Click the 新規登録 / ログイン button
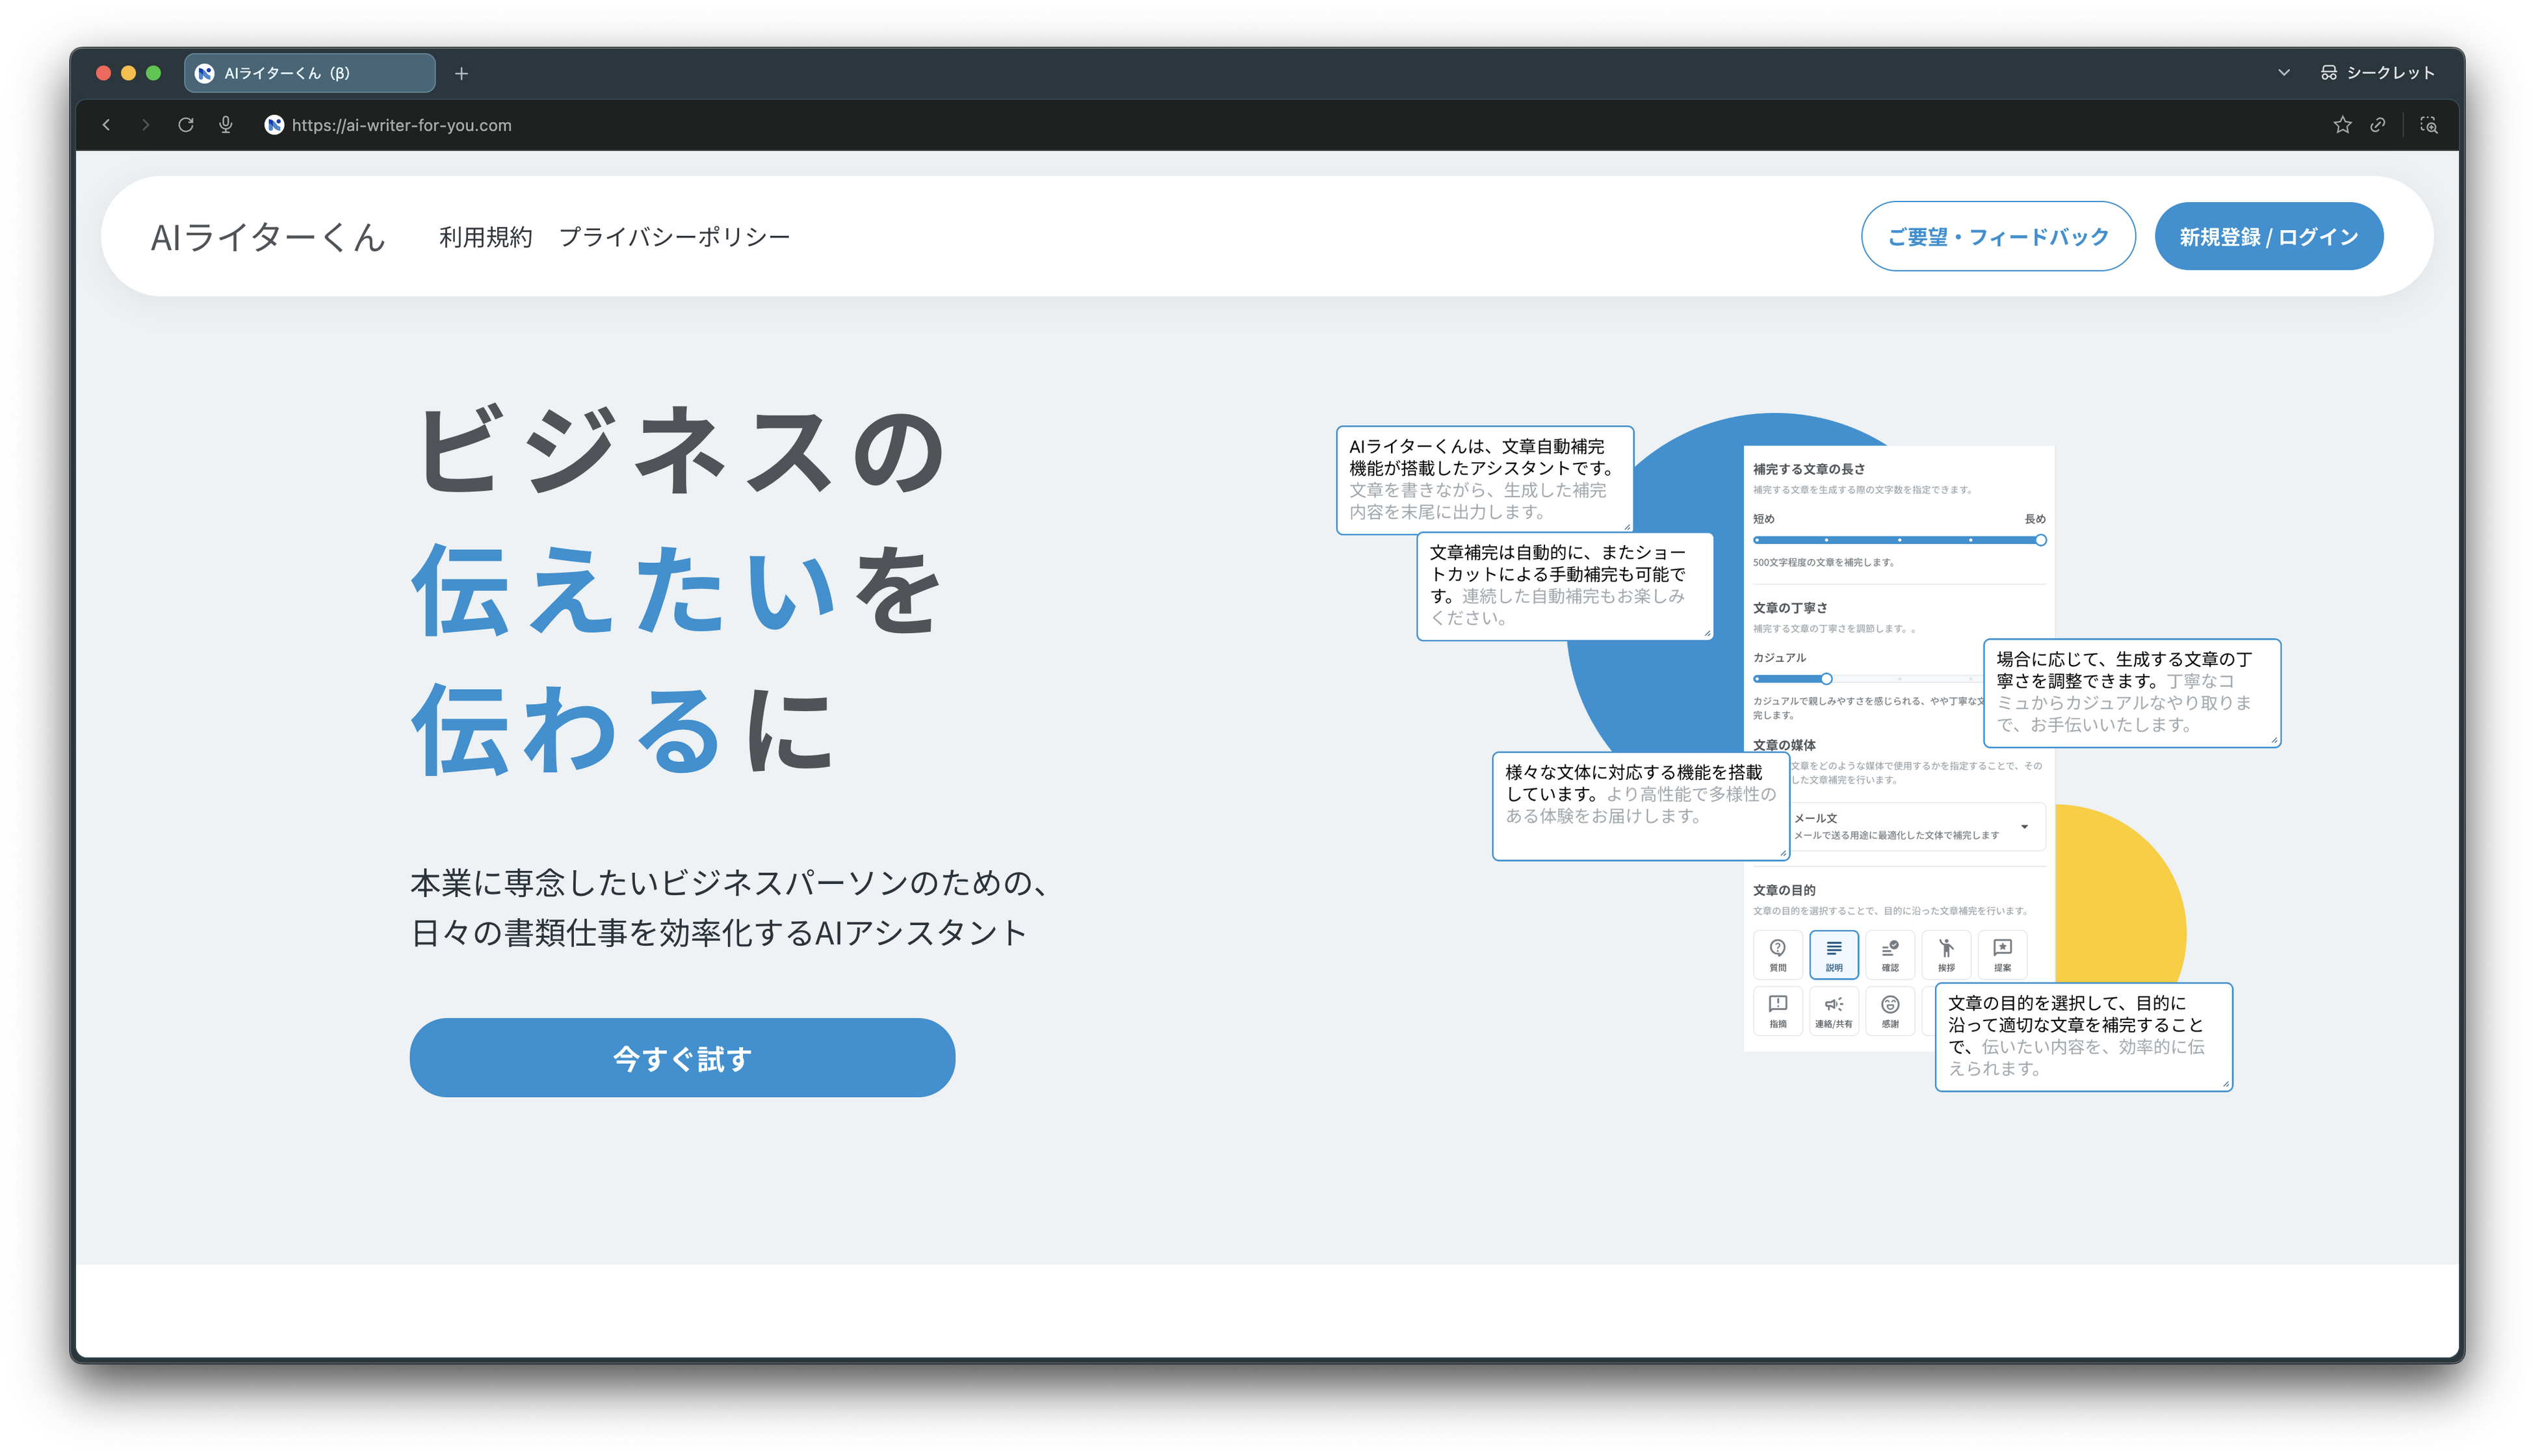 point(2268,237)
